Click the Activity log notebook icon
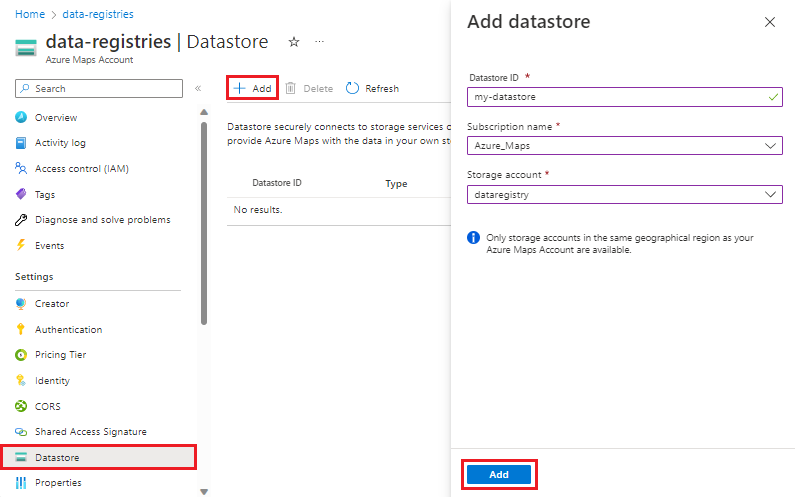The height and width of the screenshot is (497, 795). click(21, 143)
